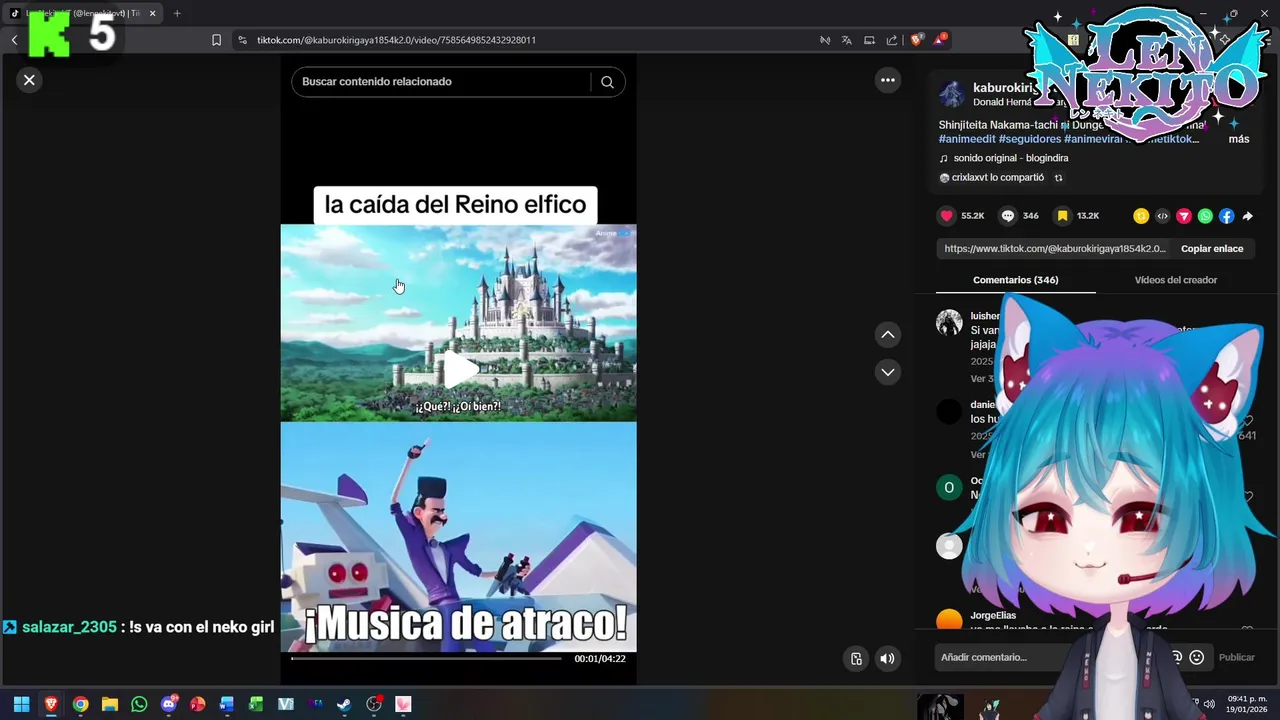Viewport: 1280px width, 720px height.
Task: Switch to Comentarios (346) tab
Action: click(1015, 280)
